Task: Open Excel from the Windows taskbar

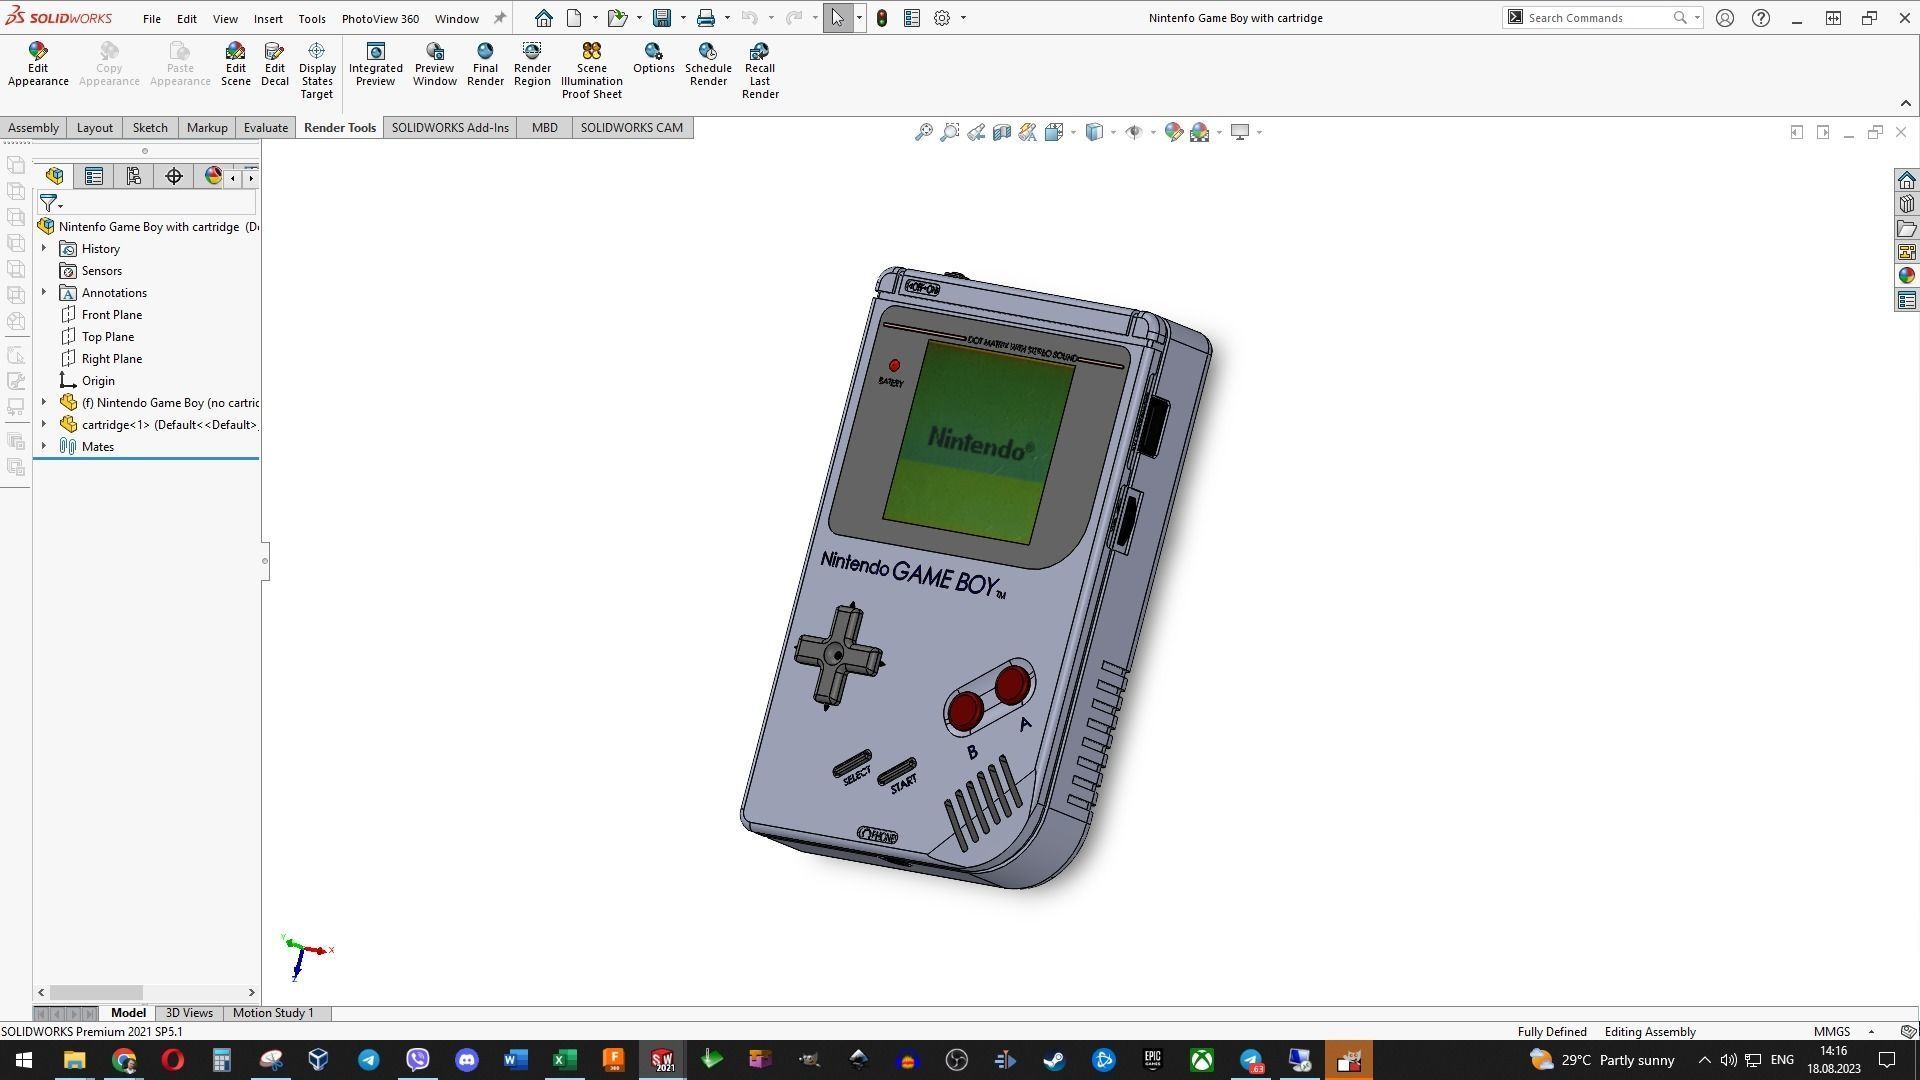Action: [x=564, y=1060]
